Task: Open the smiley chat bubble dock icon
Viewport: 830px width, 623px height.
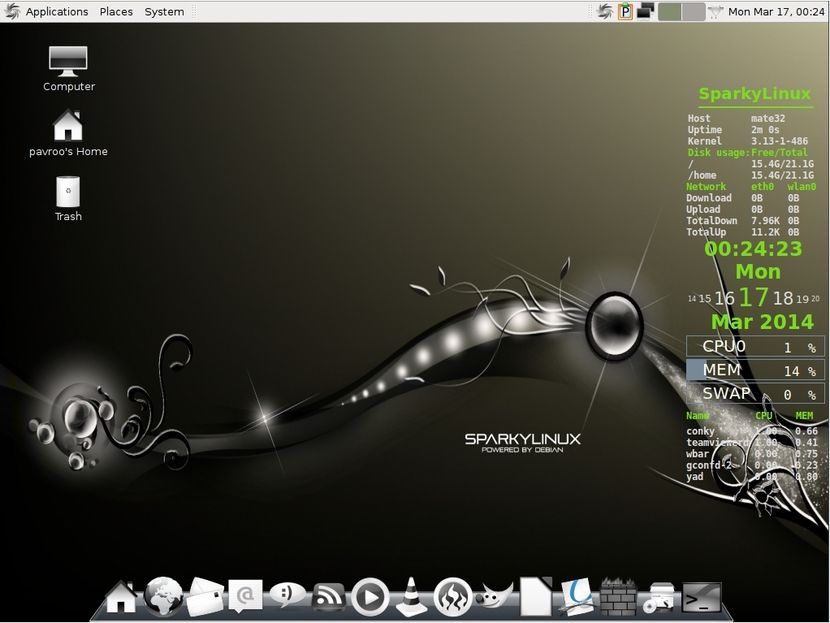Action: [x=287, y=597]
